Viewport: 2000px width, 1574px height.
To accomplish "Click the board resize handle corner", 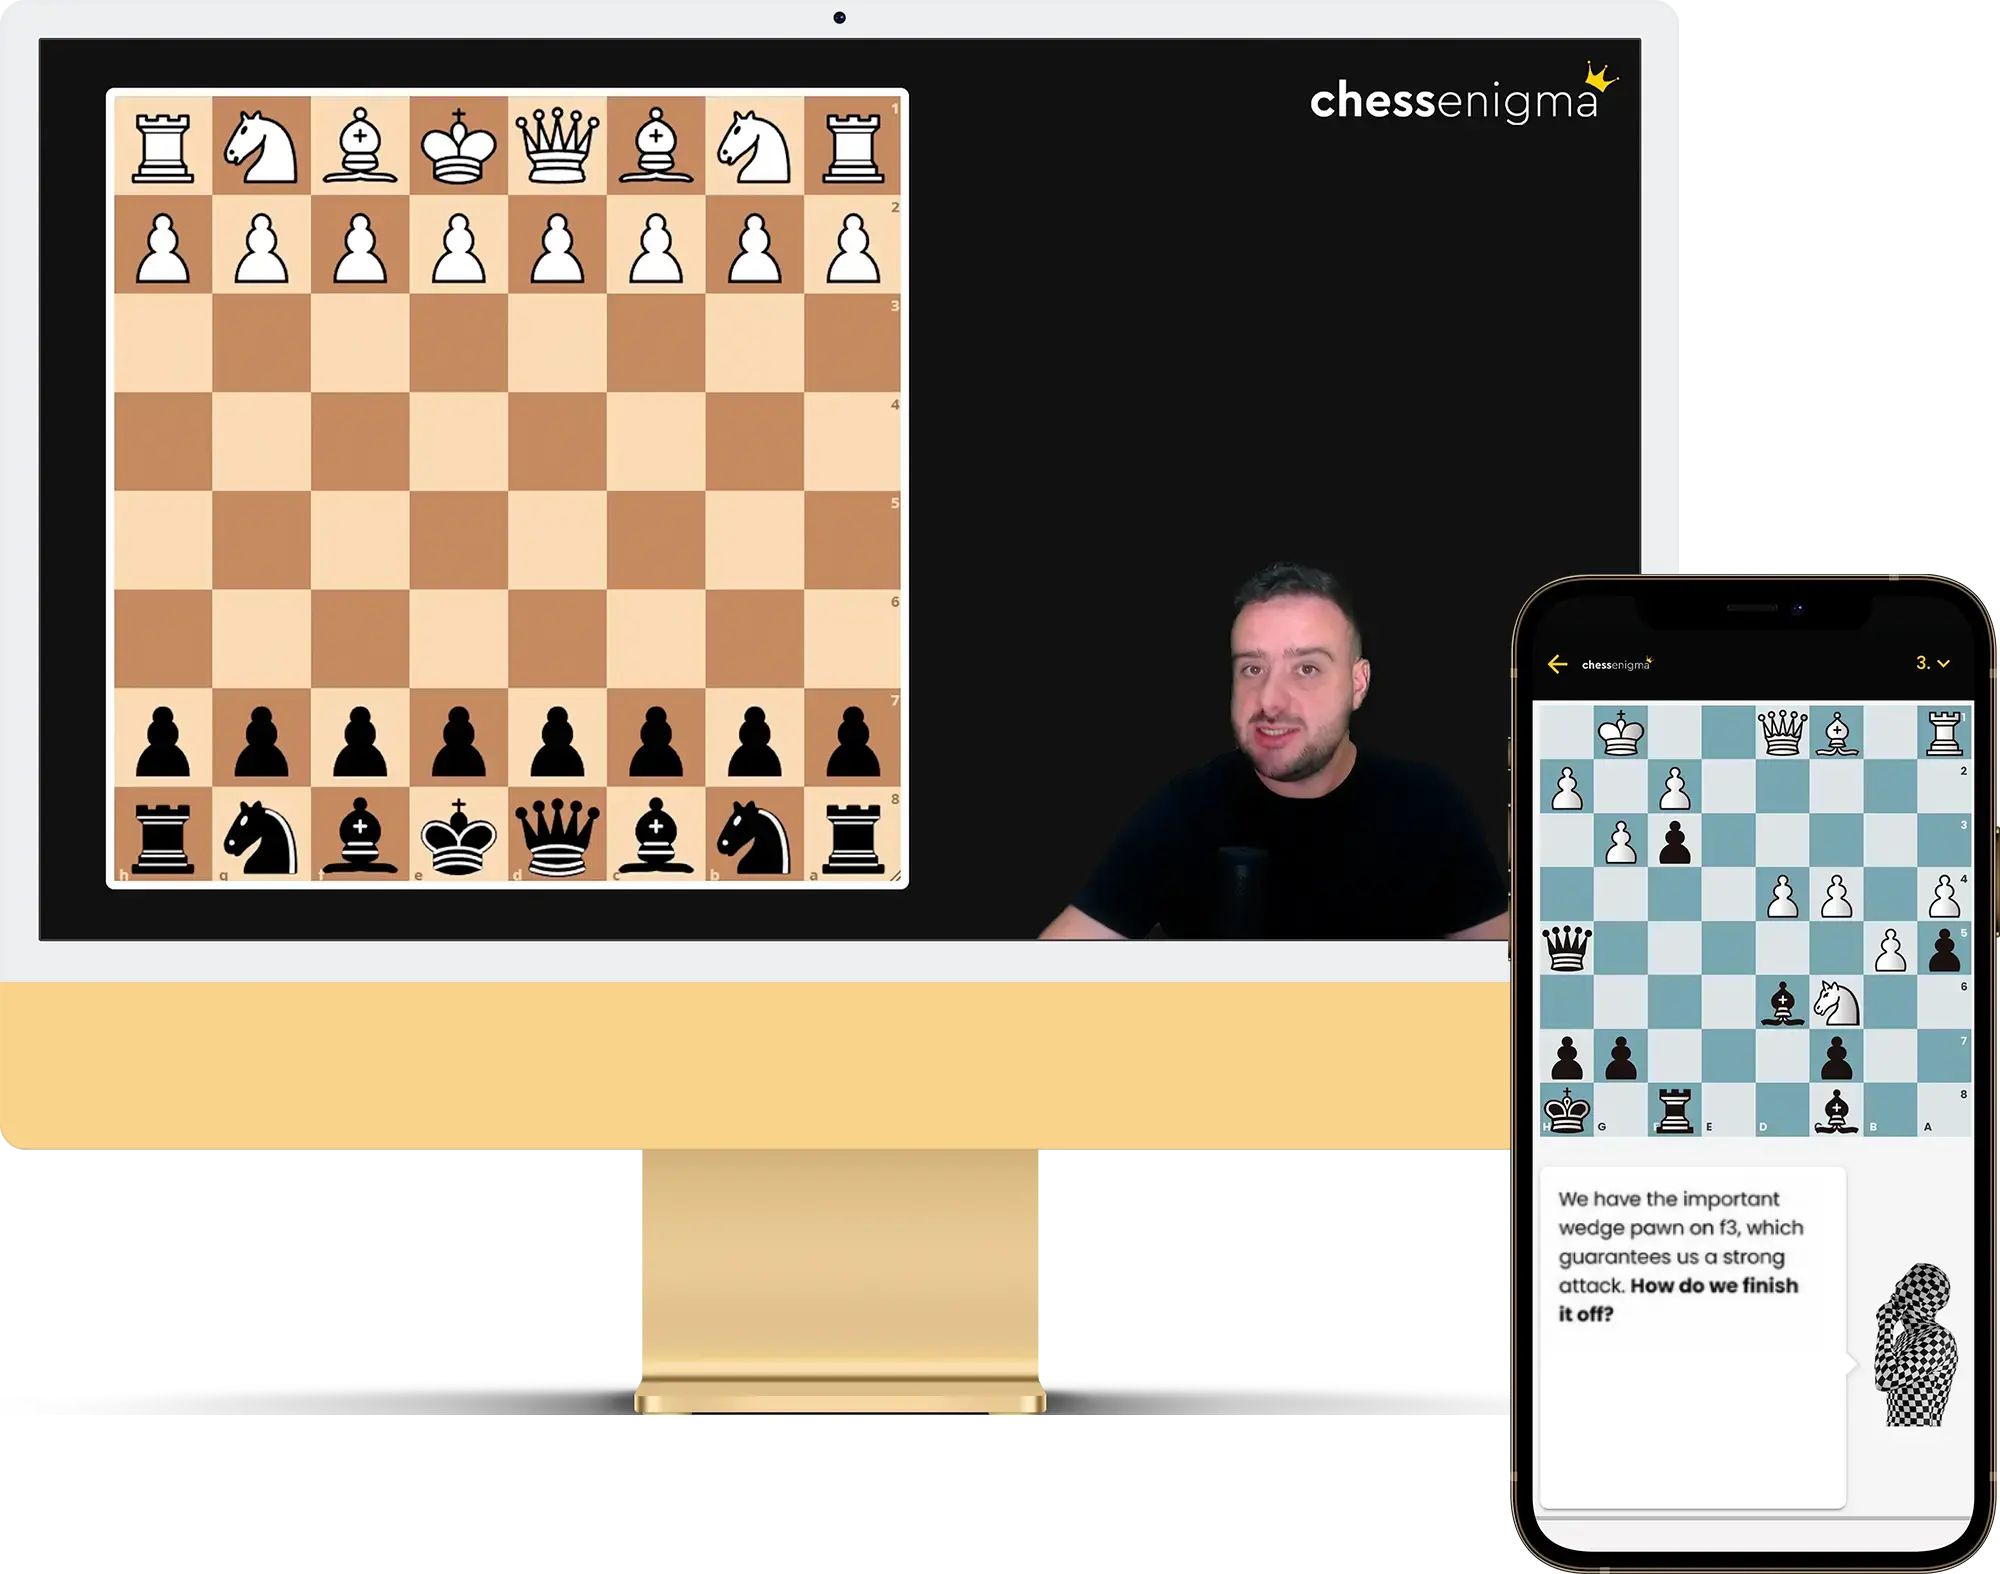I will 897,877.
